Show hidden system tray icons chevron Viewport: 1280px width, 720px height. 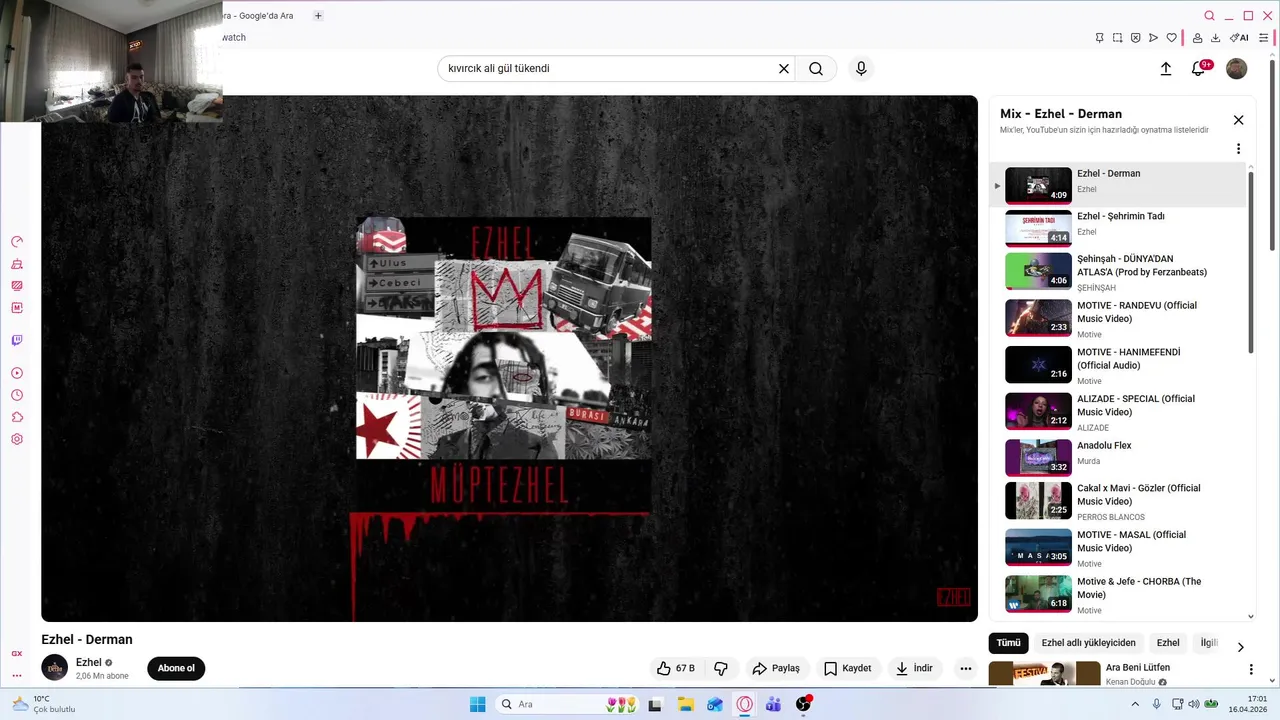point(1134,704)
